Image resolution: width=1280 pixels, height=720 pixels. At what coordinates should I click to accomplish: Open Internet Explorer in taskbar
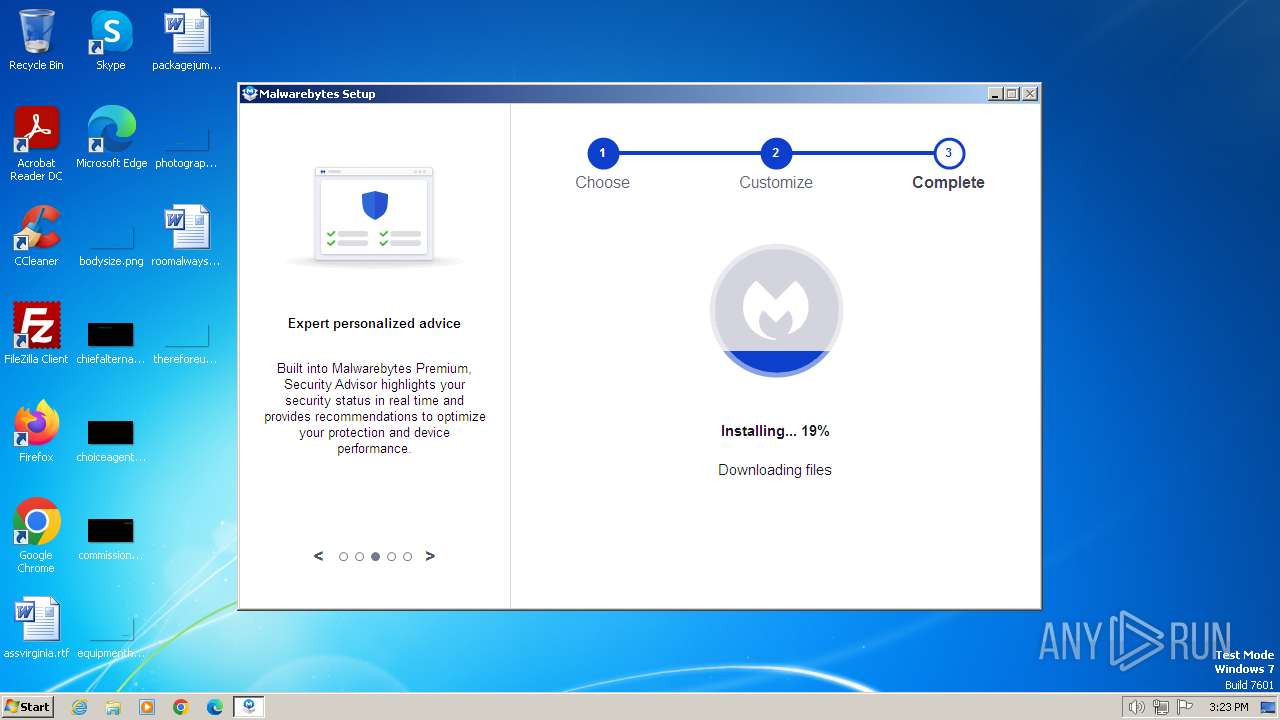79,707
